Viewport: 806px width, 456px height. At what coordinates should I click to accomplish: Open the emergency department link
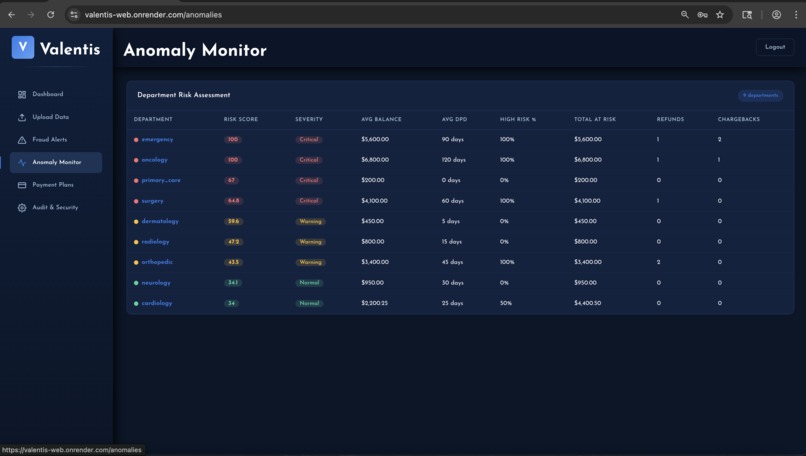pyautogui.click(x=157, y=139)
